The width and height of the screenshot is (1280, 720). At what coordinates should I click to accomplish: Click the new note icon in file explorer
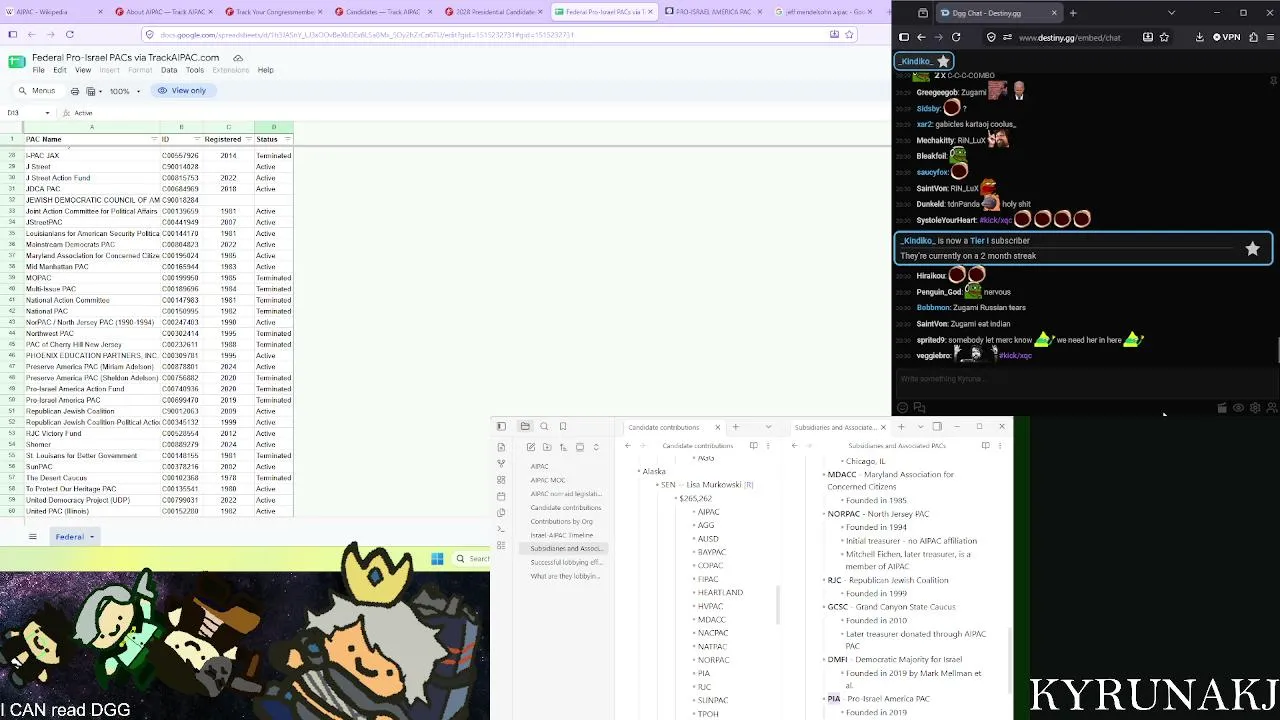(x=531, y=447)
